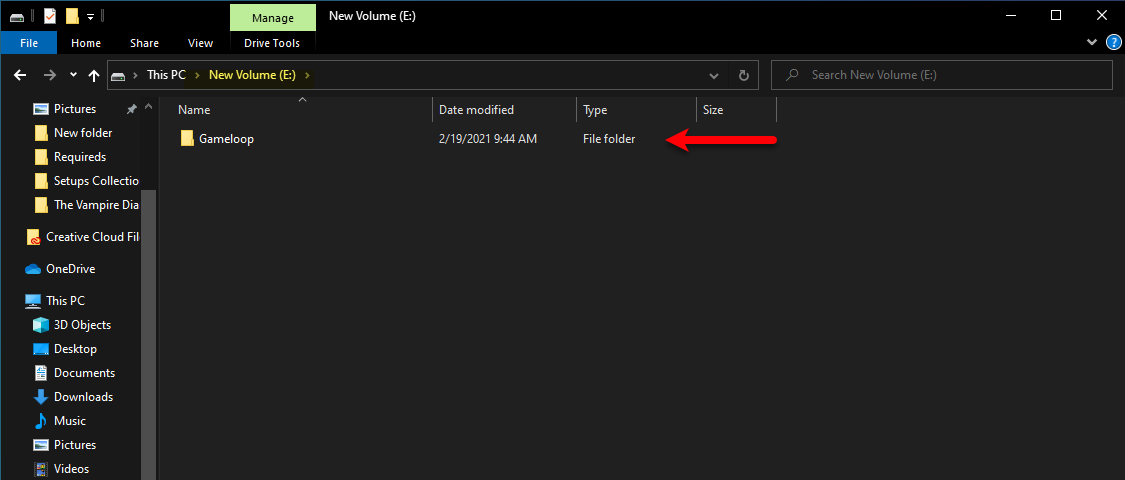Click the Properties quick access toolbar icon
The height and width of the screenshot is (480, 1125).
click(x=50, y=16)
